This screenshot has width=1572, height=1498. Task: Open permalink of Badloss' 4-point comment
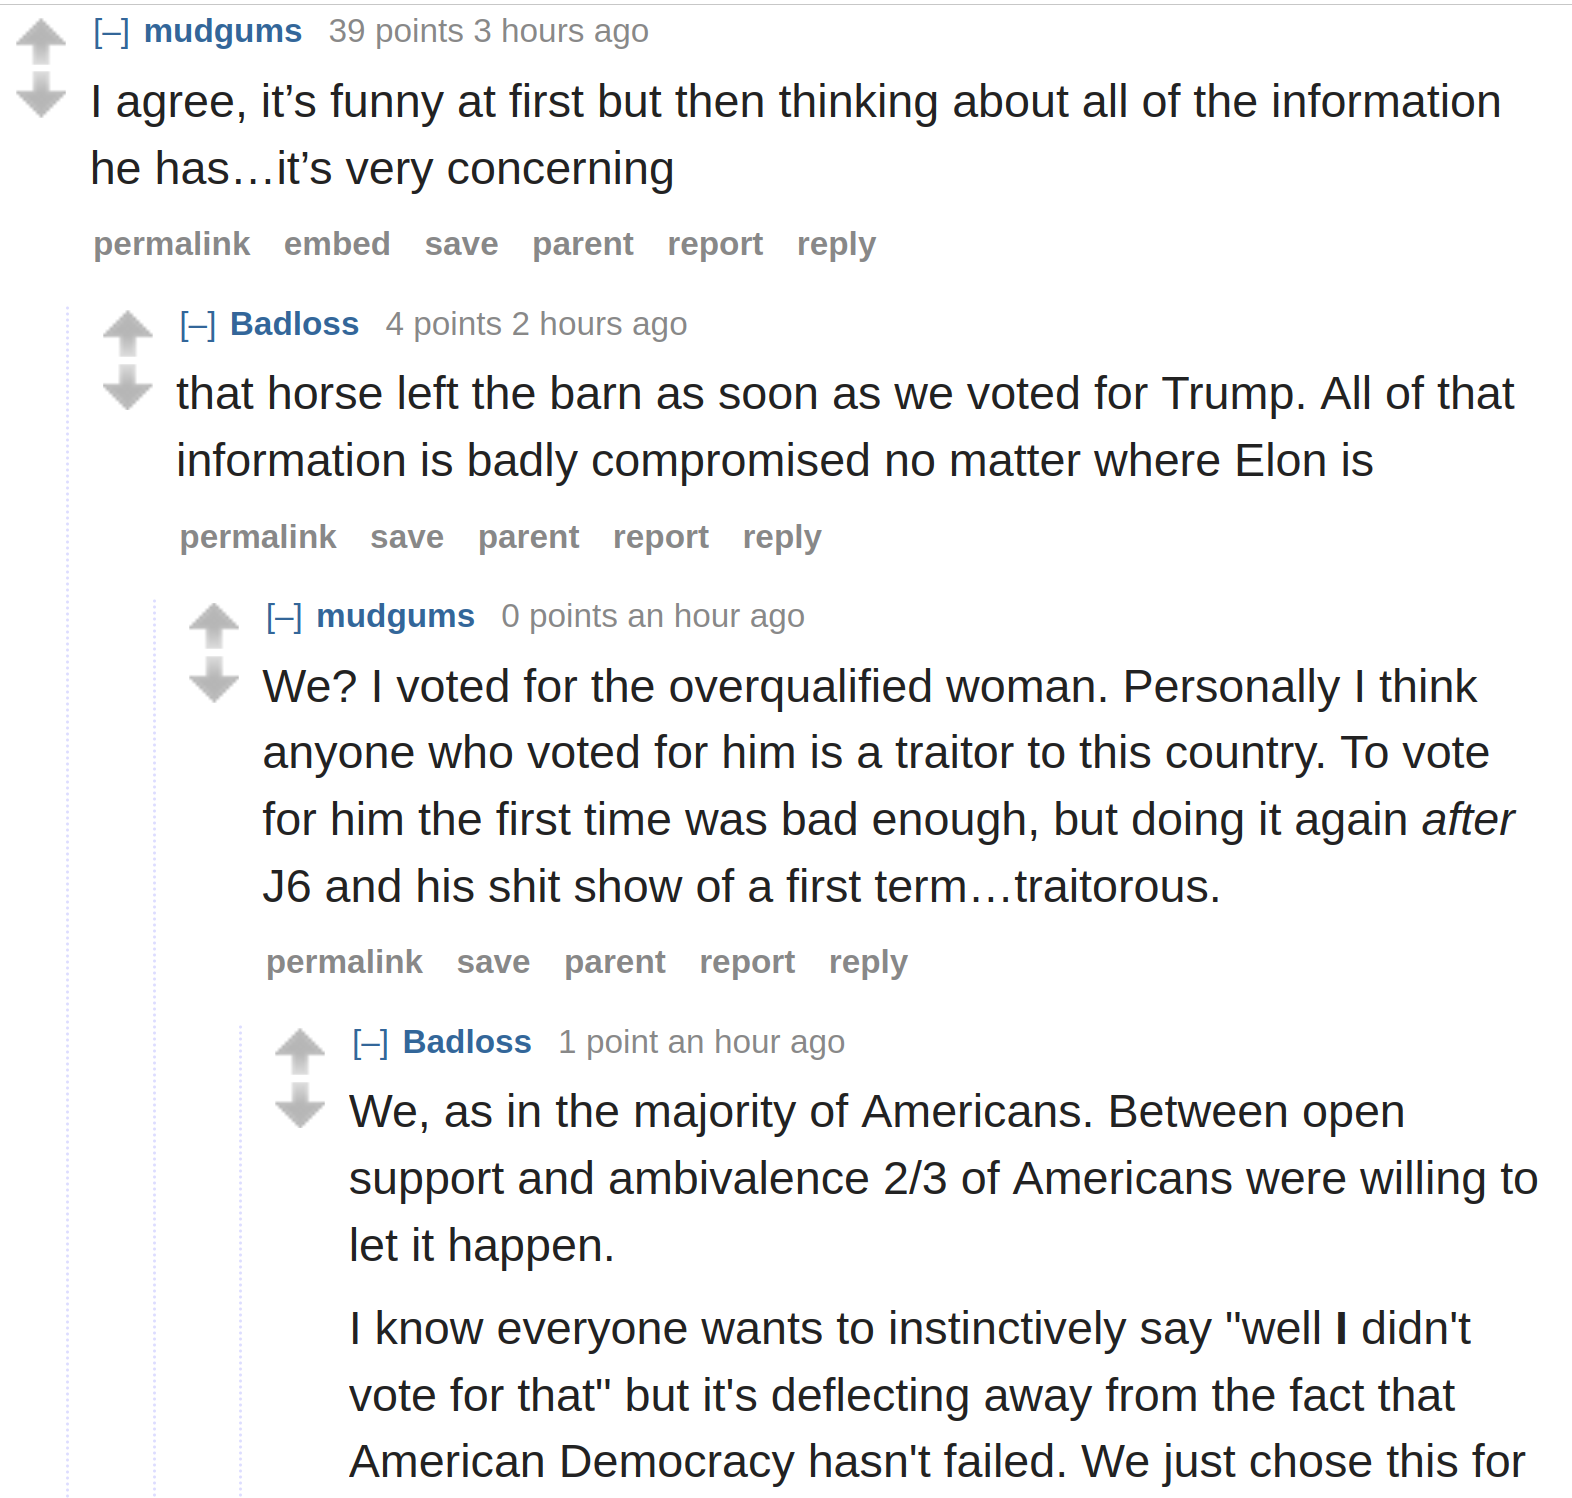click(x=258, y=537)
